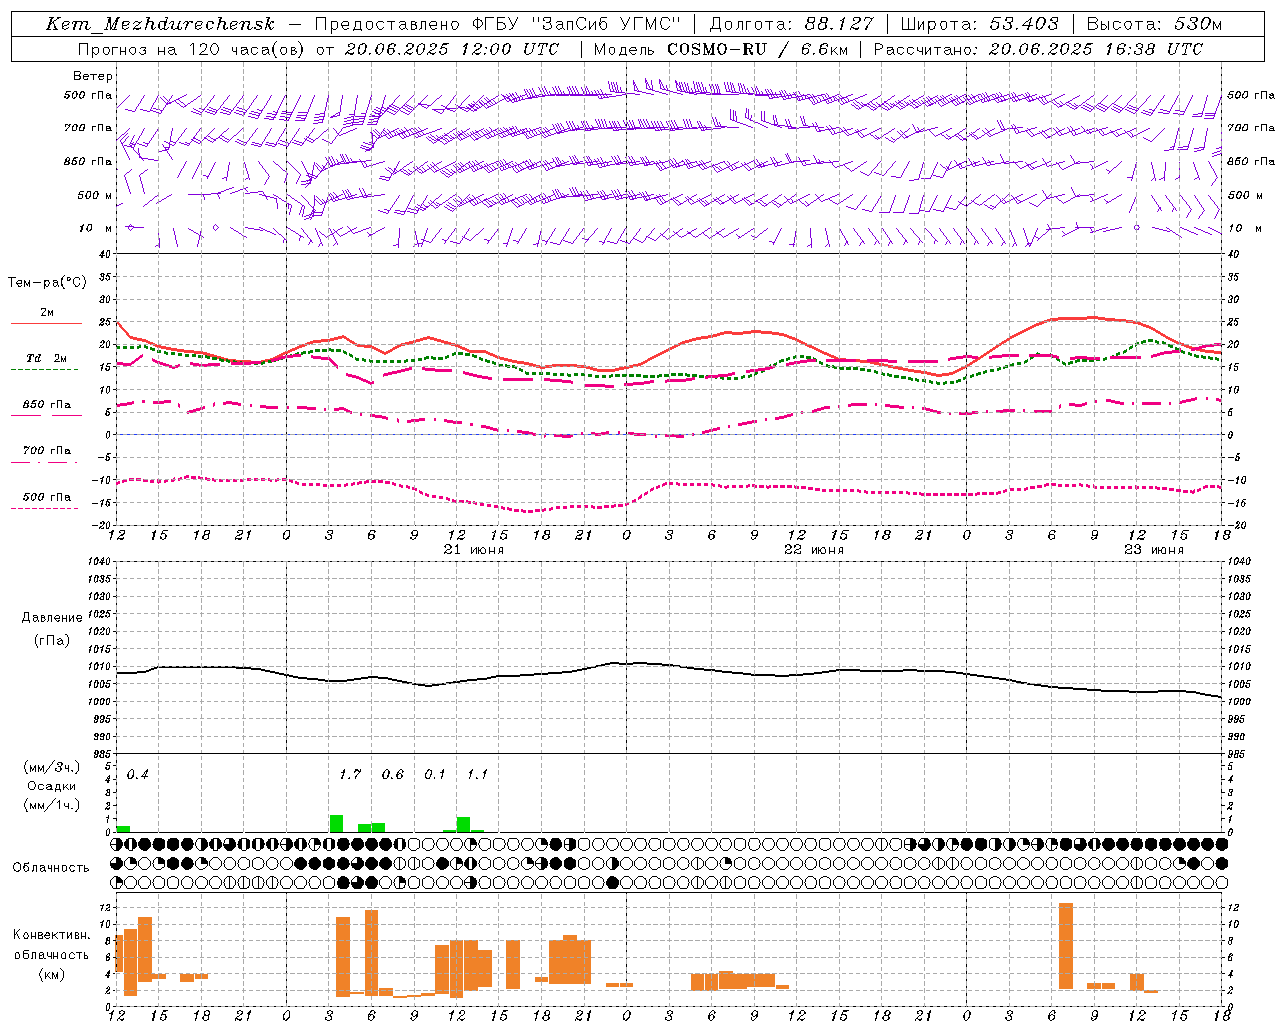Click the tallest orange convective bar on 23 июня
The image size is (1280, 1024).
1066,946
